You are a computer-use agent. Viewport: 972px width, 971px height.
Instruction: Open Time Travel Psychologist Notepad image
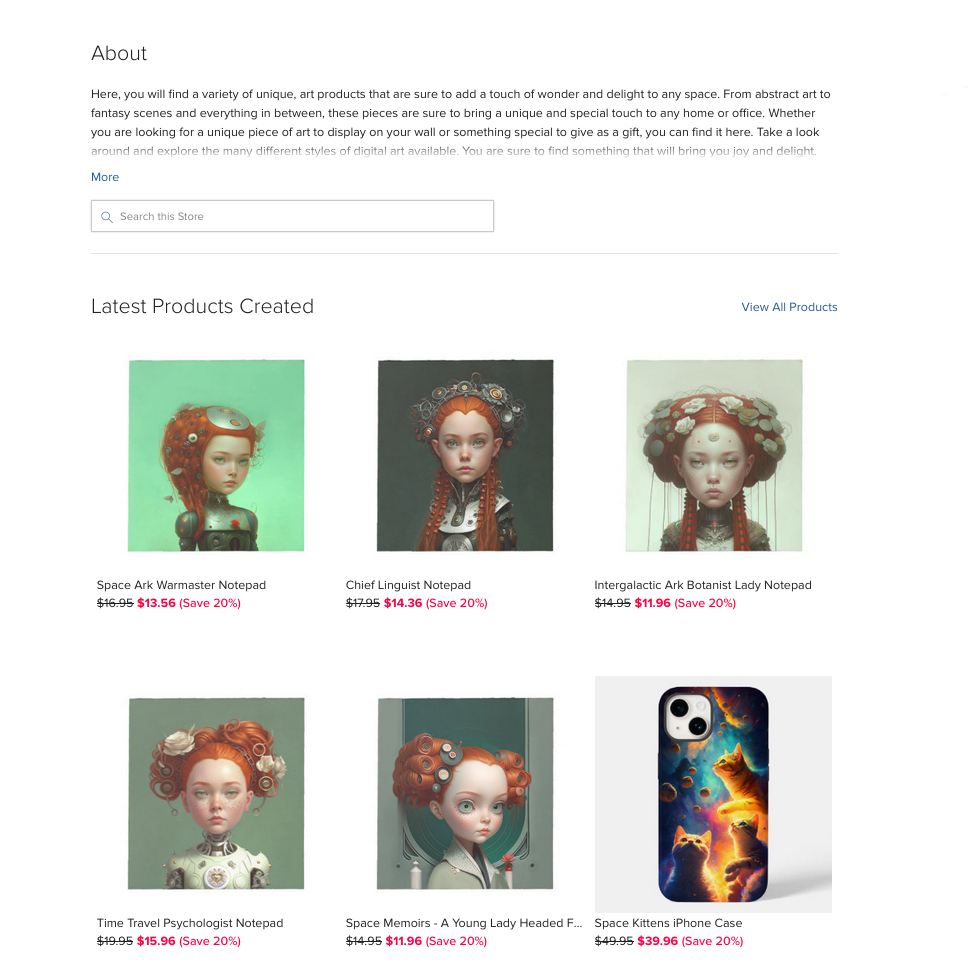tap(216, 793)
